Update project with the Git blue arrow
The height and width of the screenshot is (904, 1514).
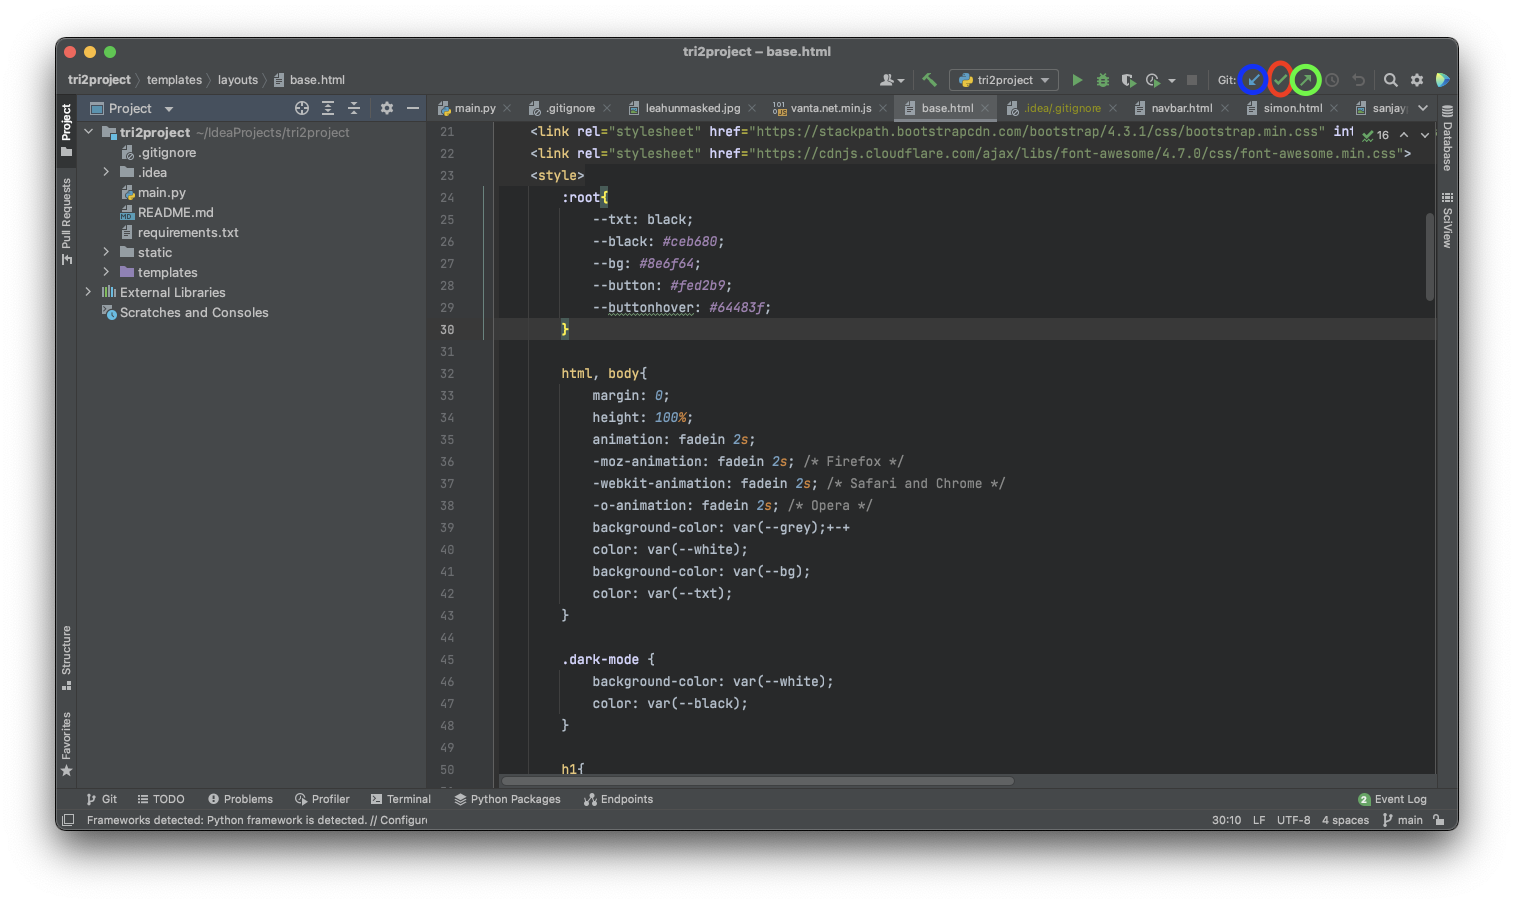[x=1253, y=80]
